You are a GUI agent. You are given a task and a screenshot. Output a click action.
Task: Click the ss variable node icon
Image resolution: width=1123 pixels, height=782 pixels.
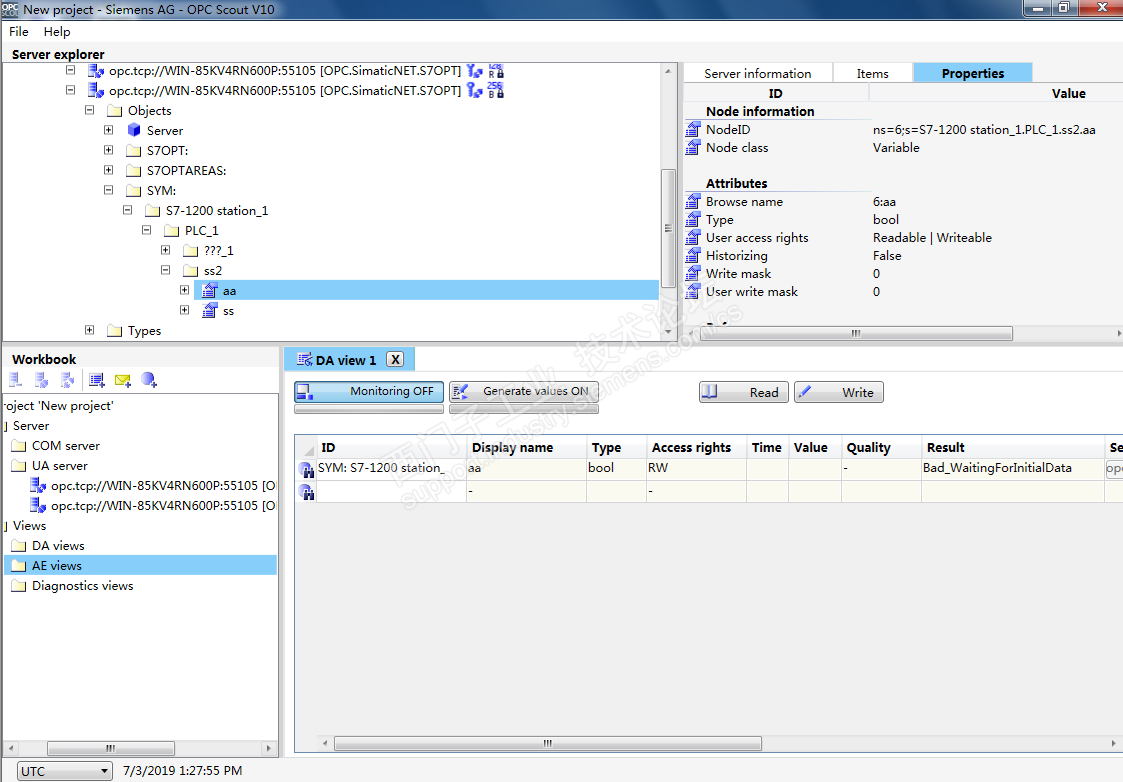pos(209,311)
